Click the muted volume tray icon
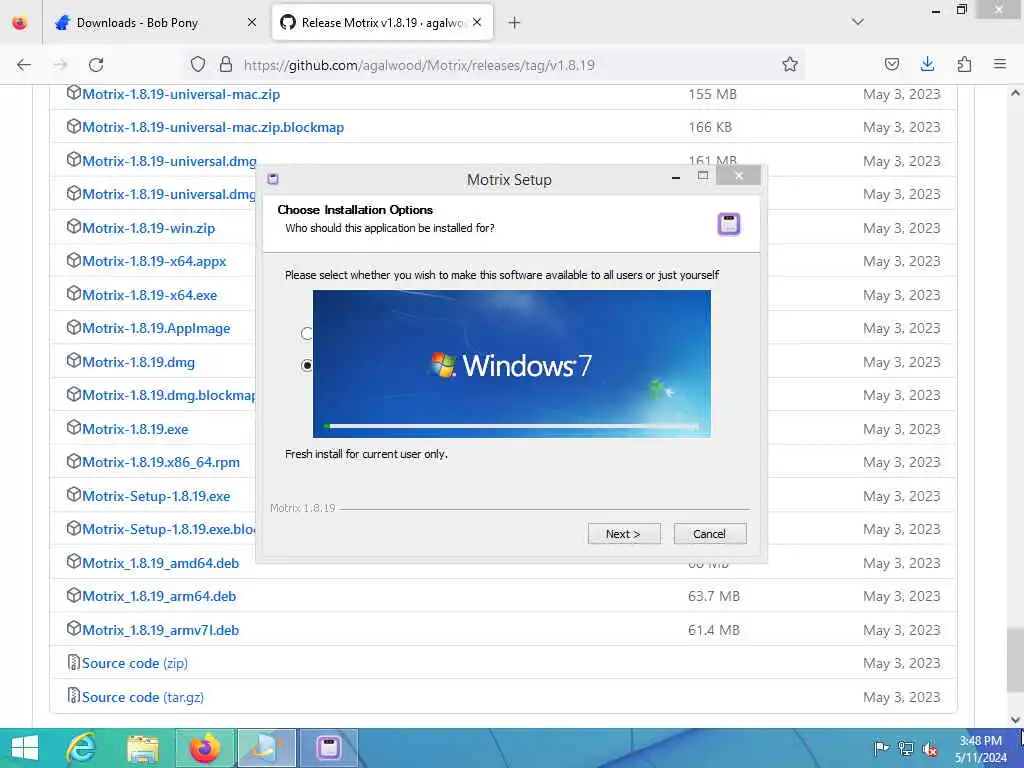1024x768 pixels. [929, 748]
